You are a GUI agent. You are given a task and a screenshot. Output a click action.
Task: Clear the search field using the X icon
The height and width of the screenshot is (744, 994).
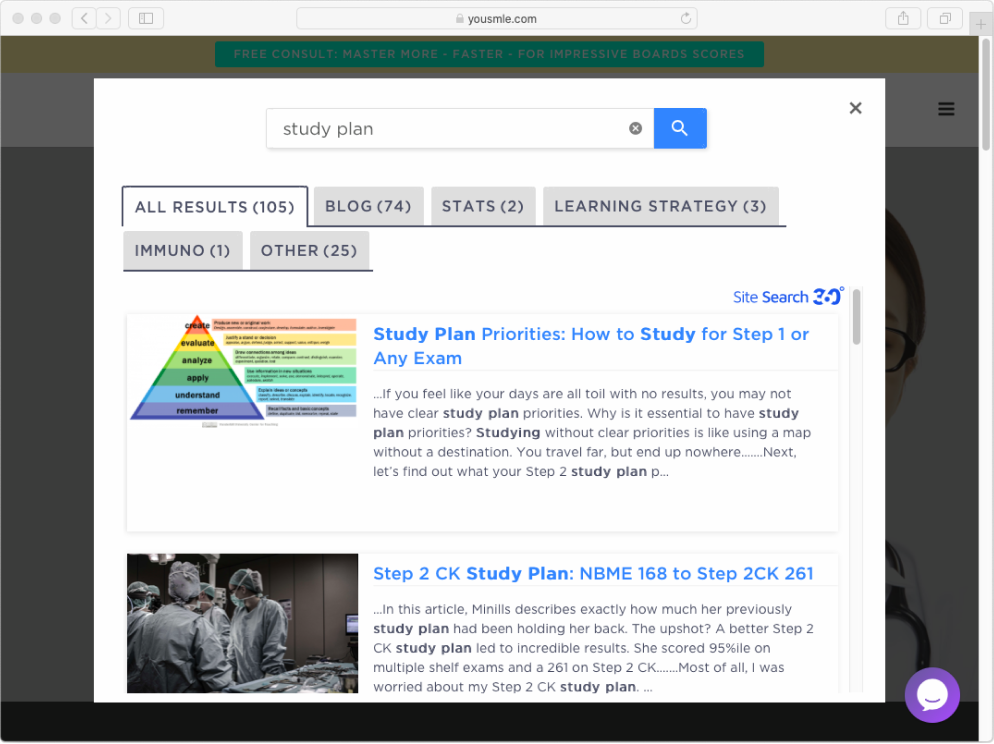pos(635,127)
